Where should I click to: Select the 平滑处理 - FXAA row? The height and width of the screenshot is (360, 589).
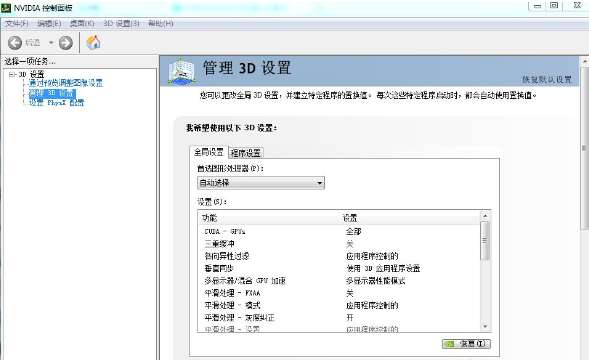point(339,293)
